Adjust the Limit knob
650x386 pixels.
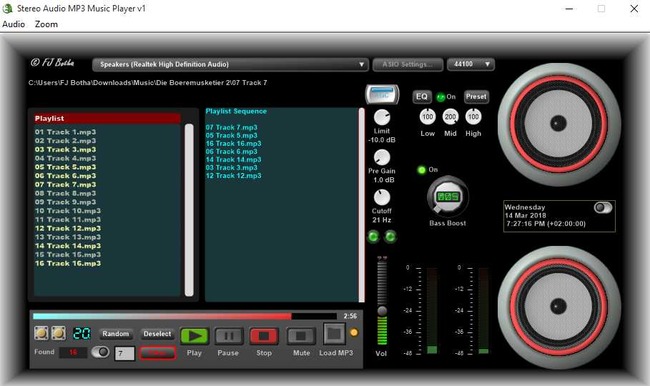(x=382, y=118)
